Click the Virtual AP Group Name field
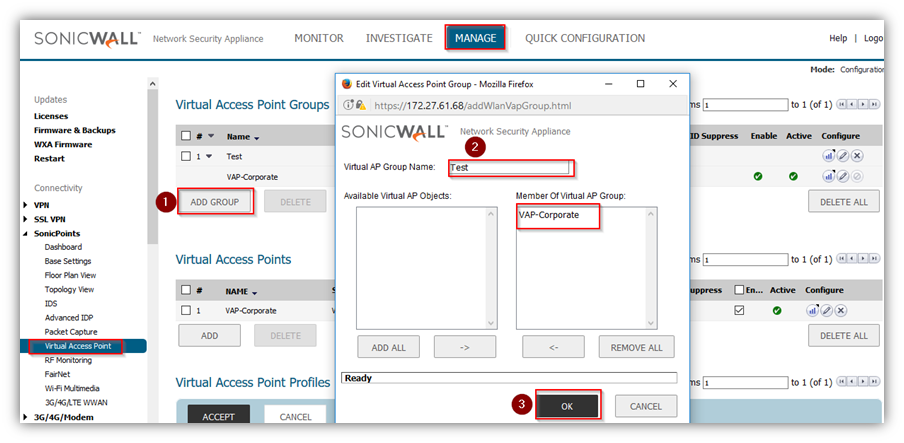The image size is (904, 443). pos(510,168)
